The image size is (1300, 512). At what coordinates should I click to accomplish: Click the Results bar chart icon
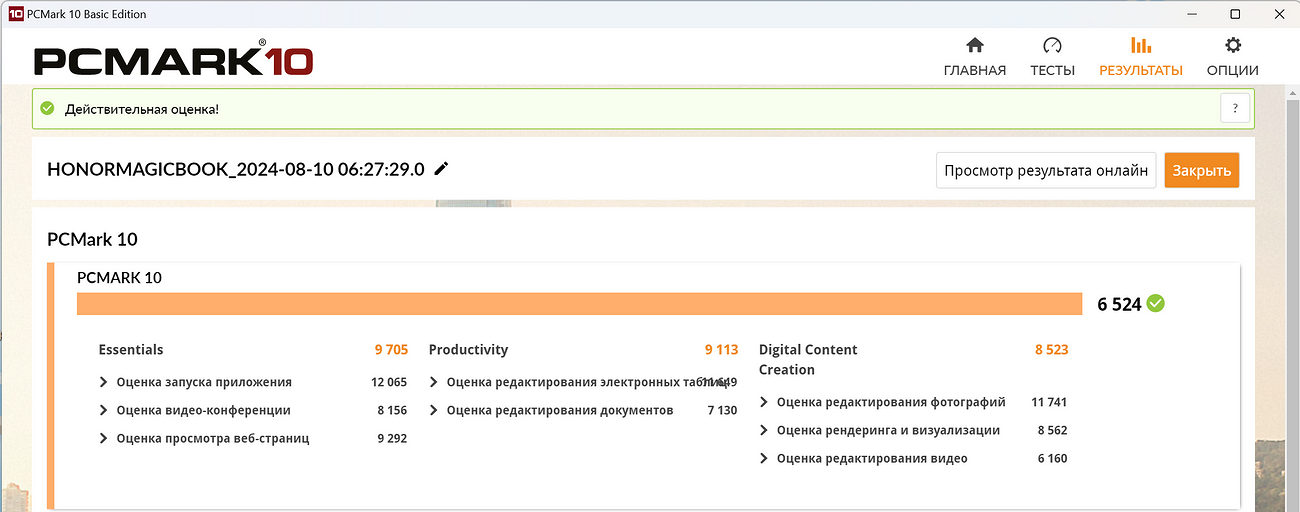(1140, 46)
